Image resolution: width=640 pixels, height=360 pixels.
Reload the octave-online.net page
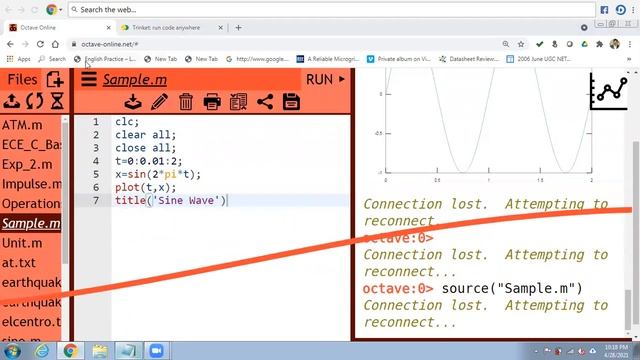pos(40,44)
